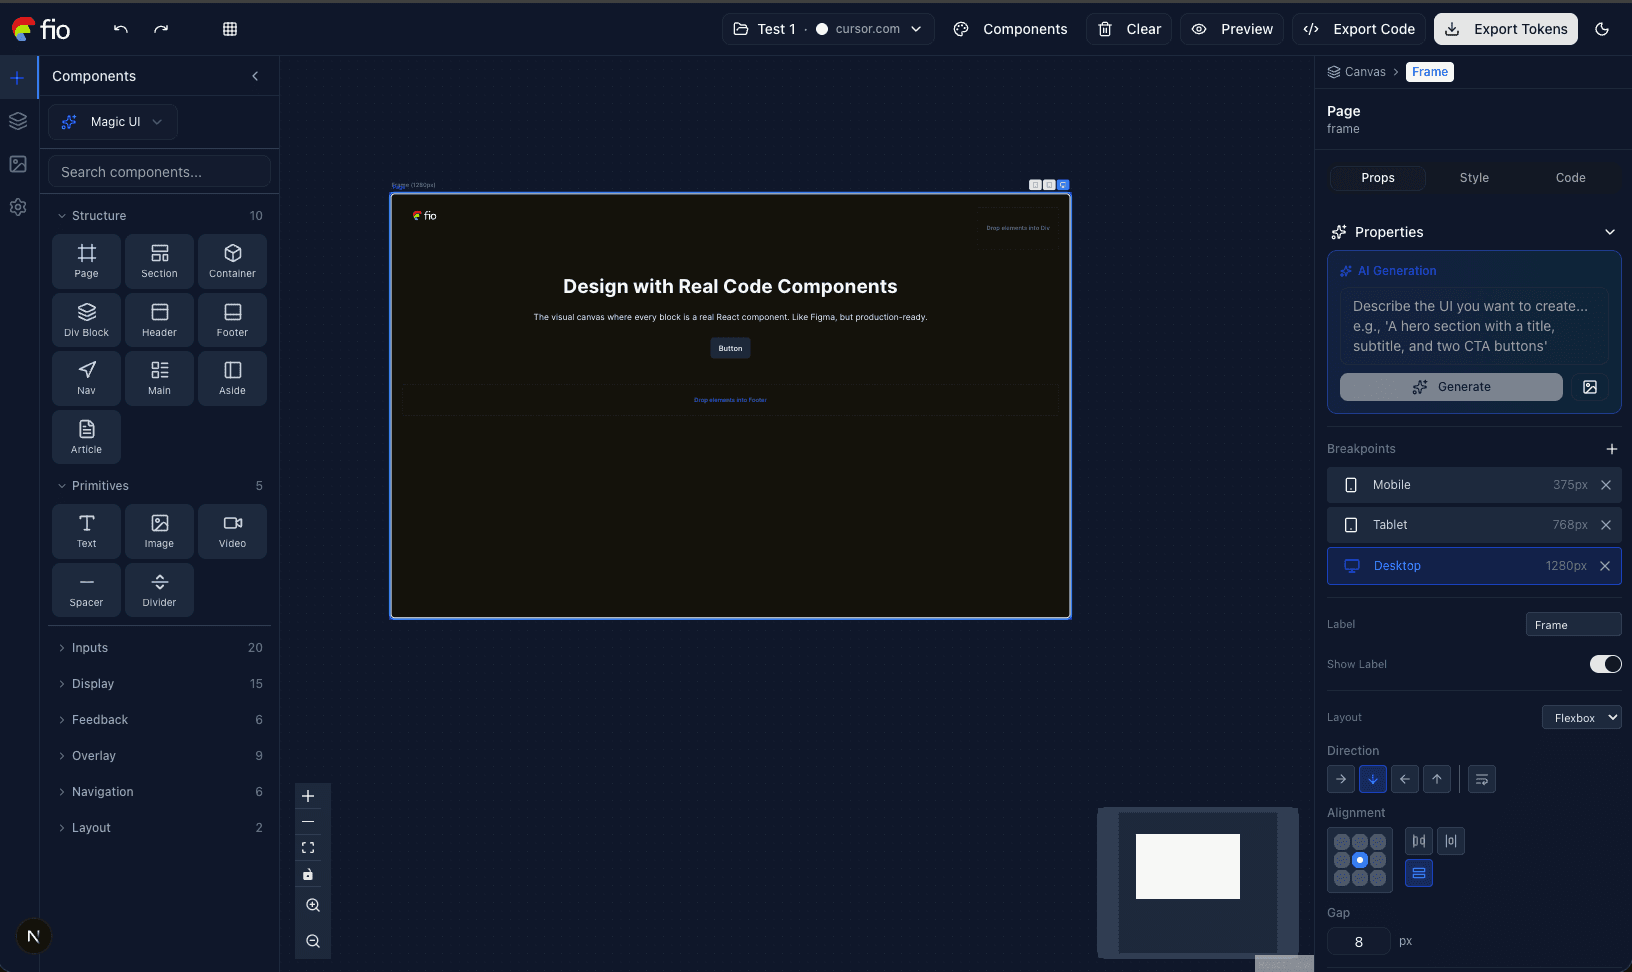The width and height of the screenshot is (1632, 972).
Task: Toggle the grid view icon
Action: 230,29
